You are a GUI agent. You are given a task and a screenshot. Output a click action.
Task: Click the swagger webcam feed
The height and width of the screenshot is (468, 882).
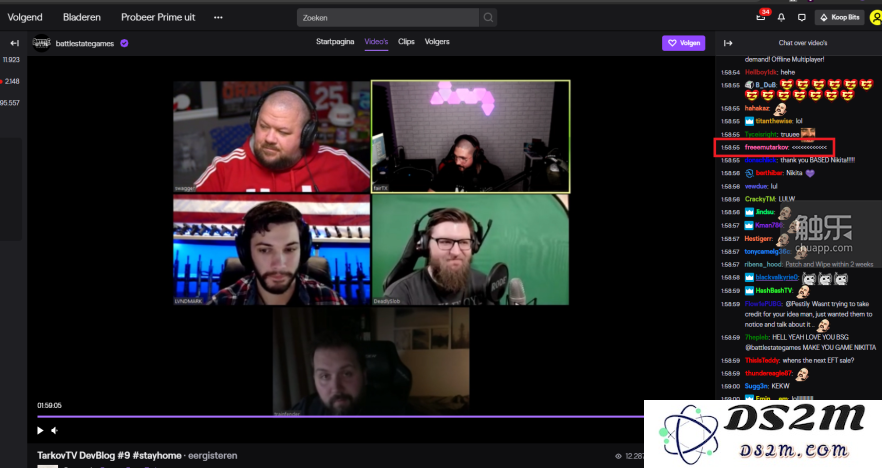272,137
